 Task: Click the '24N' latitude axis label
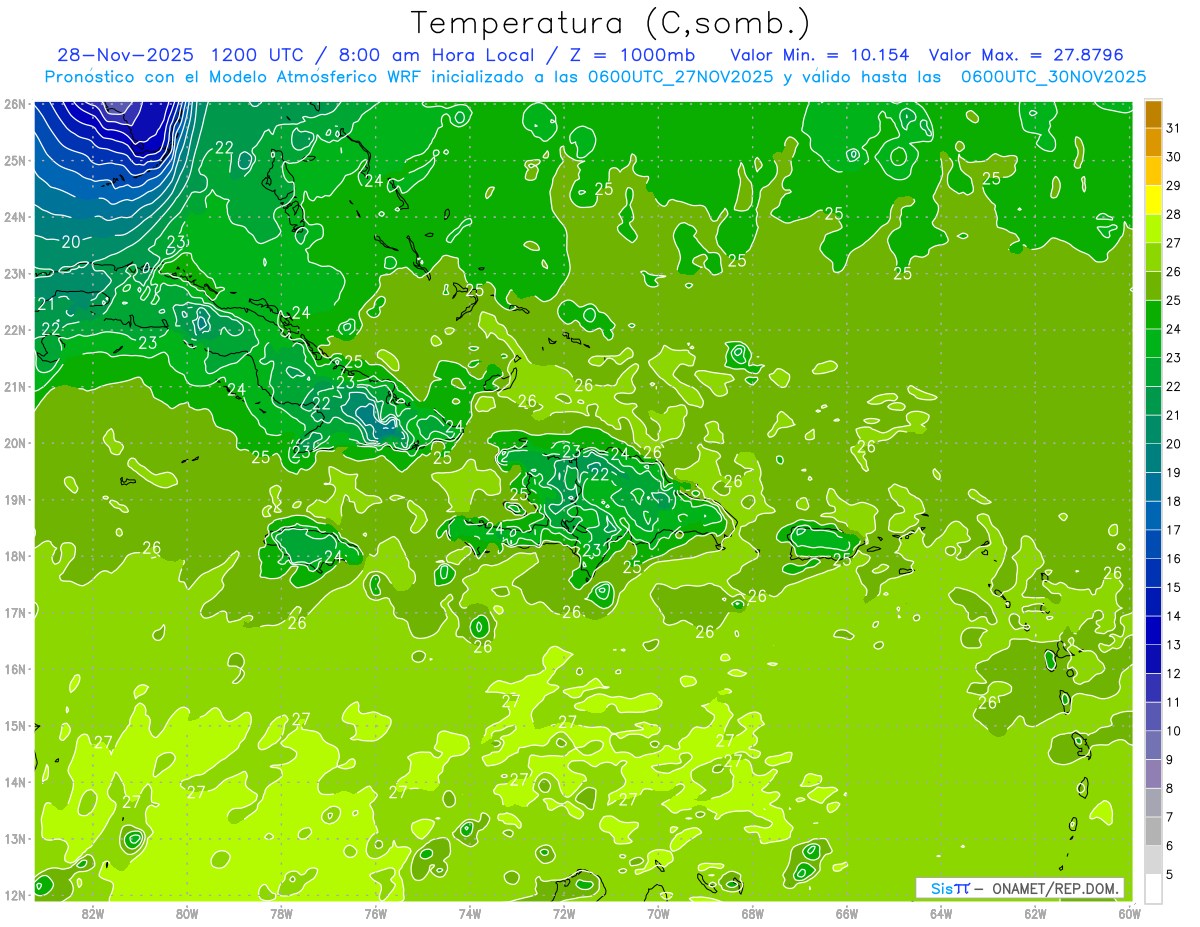[x=15, y=217]
